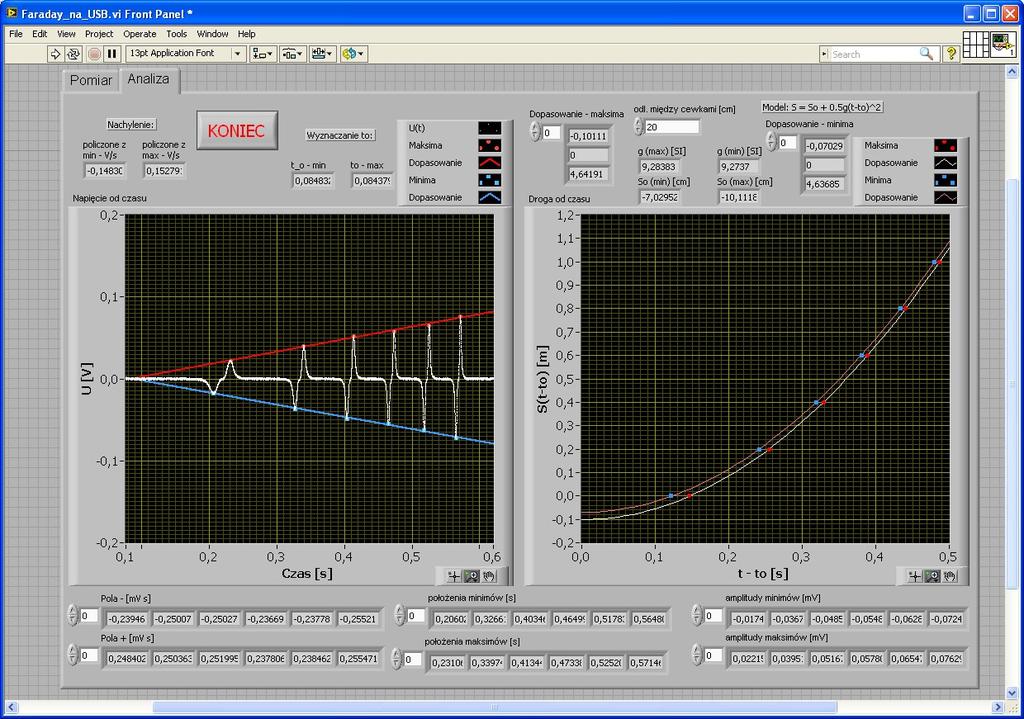Click the amplitudy minimów array index stepper
Screen dimensions: 1024x719
tap(697, 615)
